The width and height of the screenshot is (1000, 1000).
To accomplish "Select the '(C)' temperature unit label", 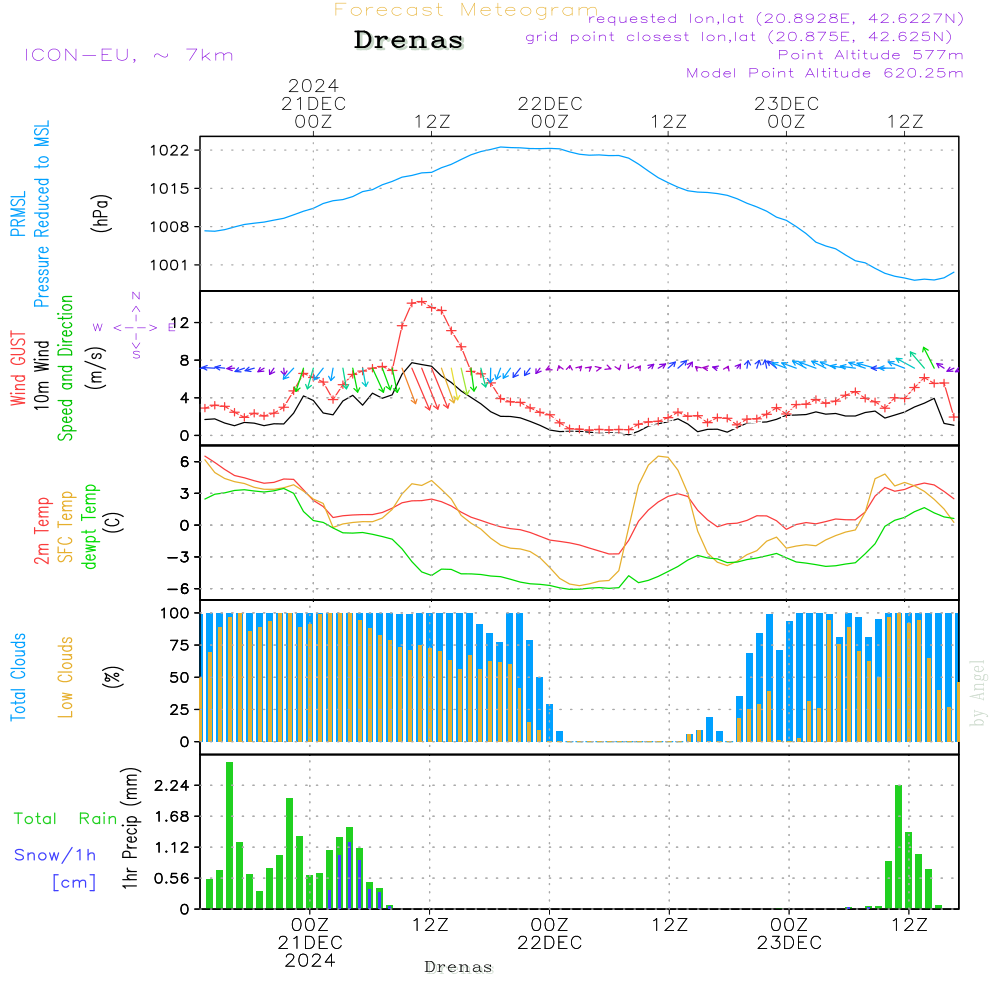I will [x=113, y=523].
